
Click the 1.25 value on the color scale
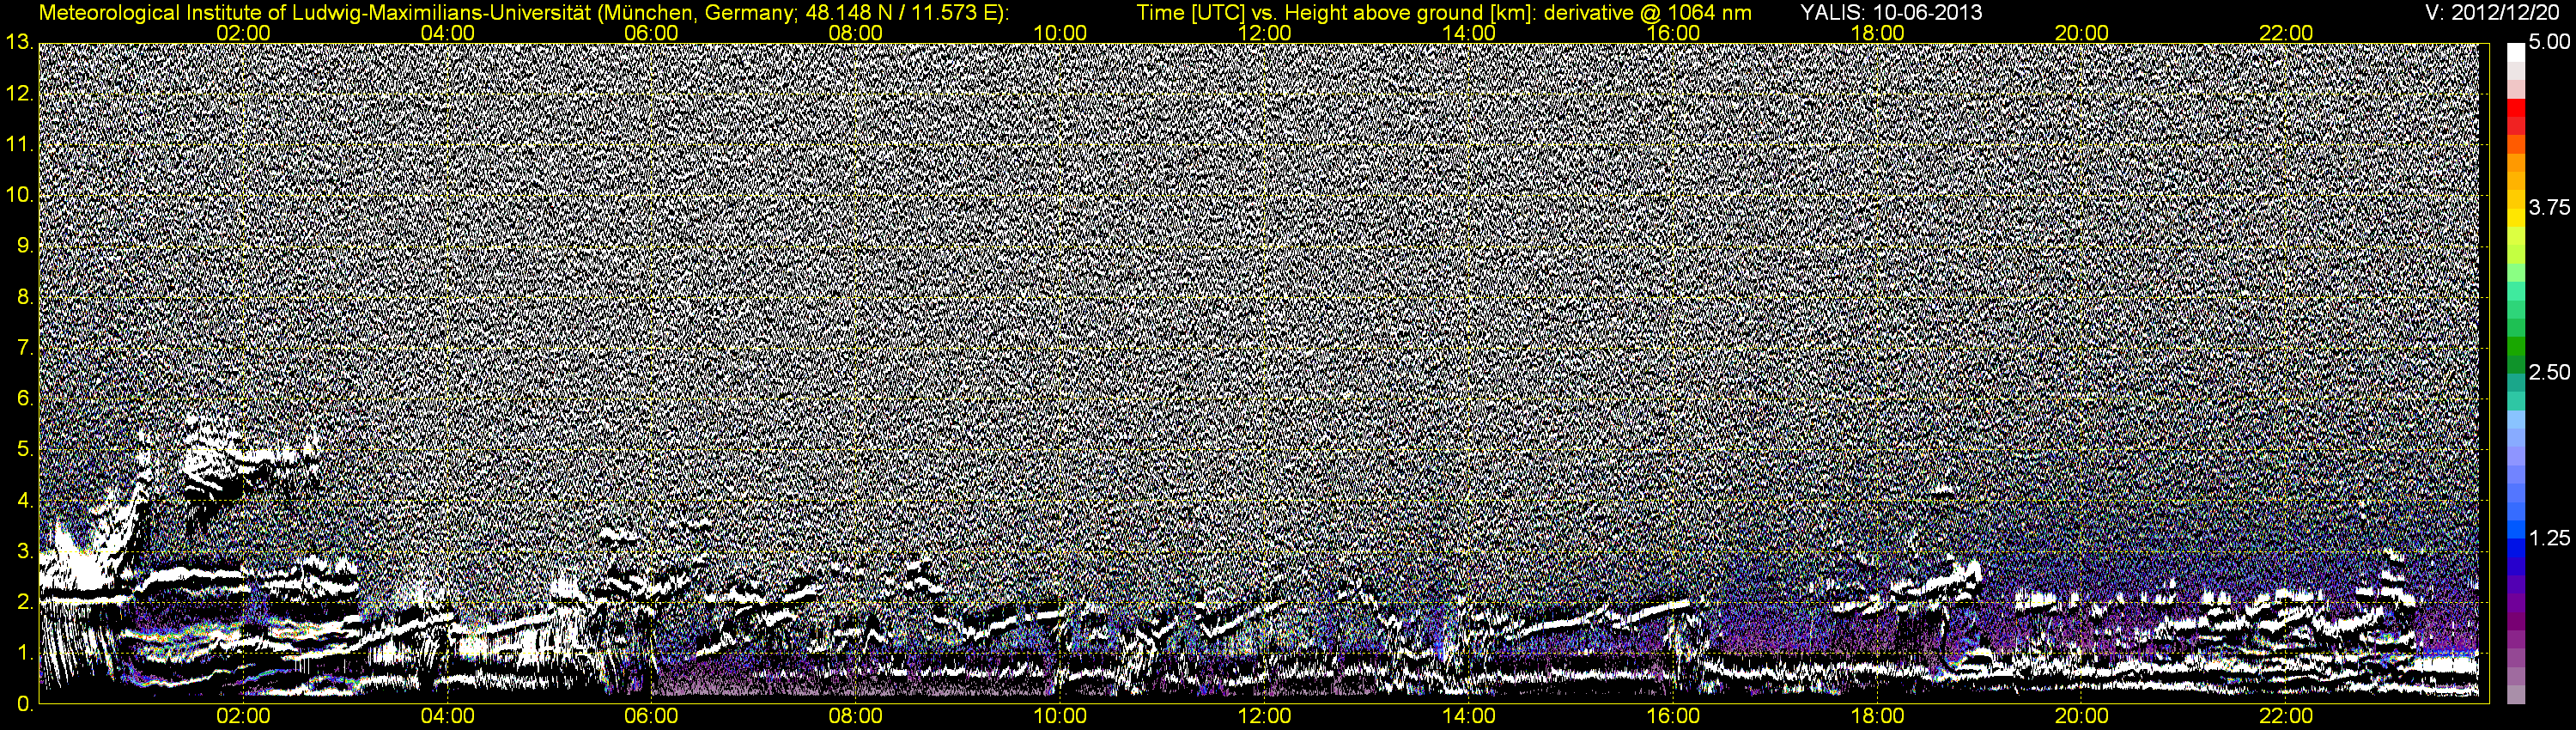pyautogui.click(x=2549, y=538)
